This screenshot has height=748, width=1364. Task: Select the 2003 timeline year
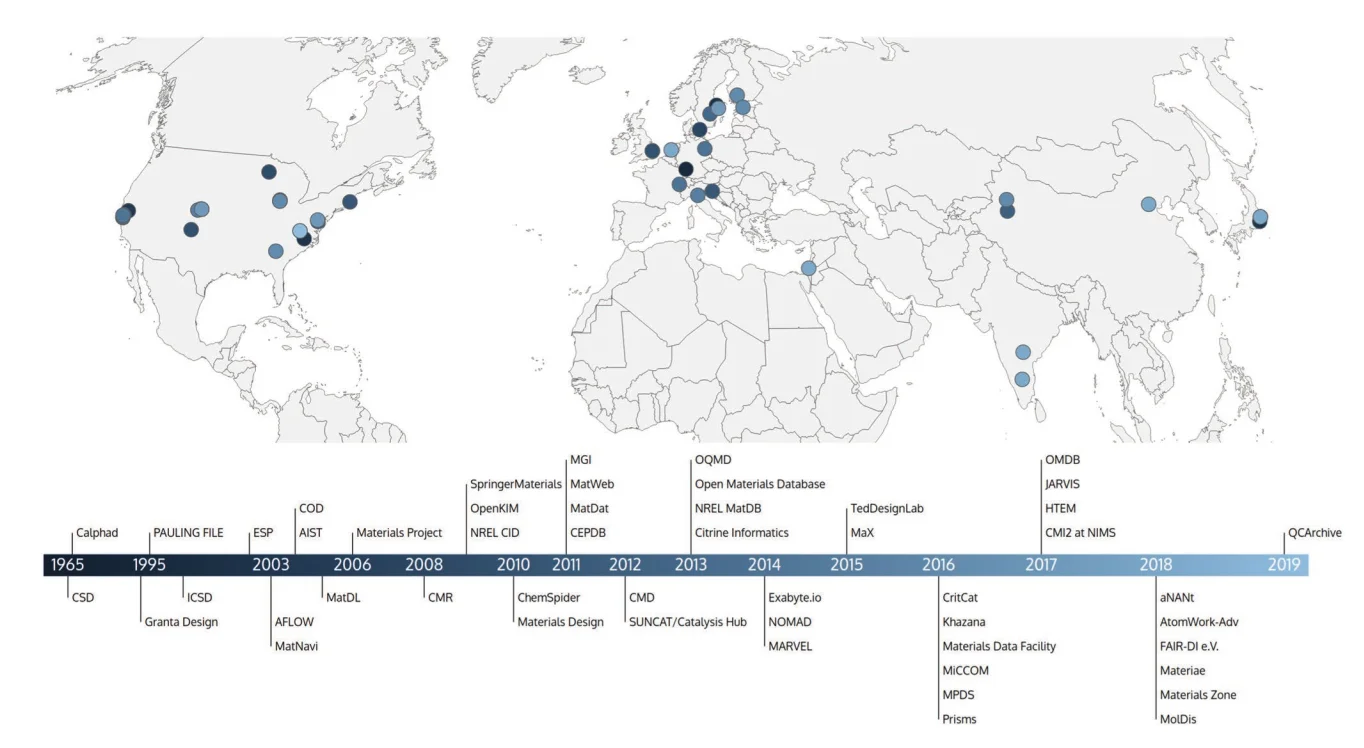click(271, 565)
